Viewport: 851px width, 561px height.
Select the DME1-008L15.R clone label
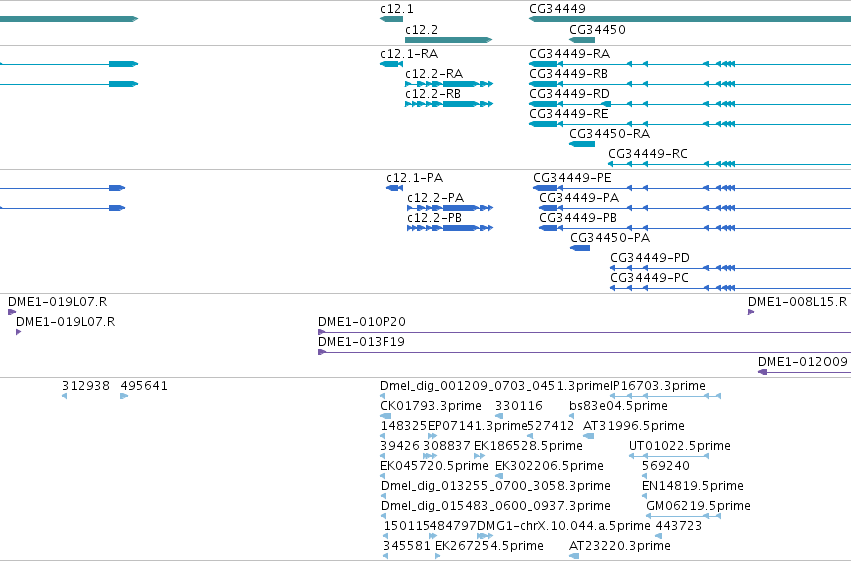[797, 302]
